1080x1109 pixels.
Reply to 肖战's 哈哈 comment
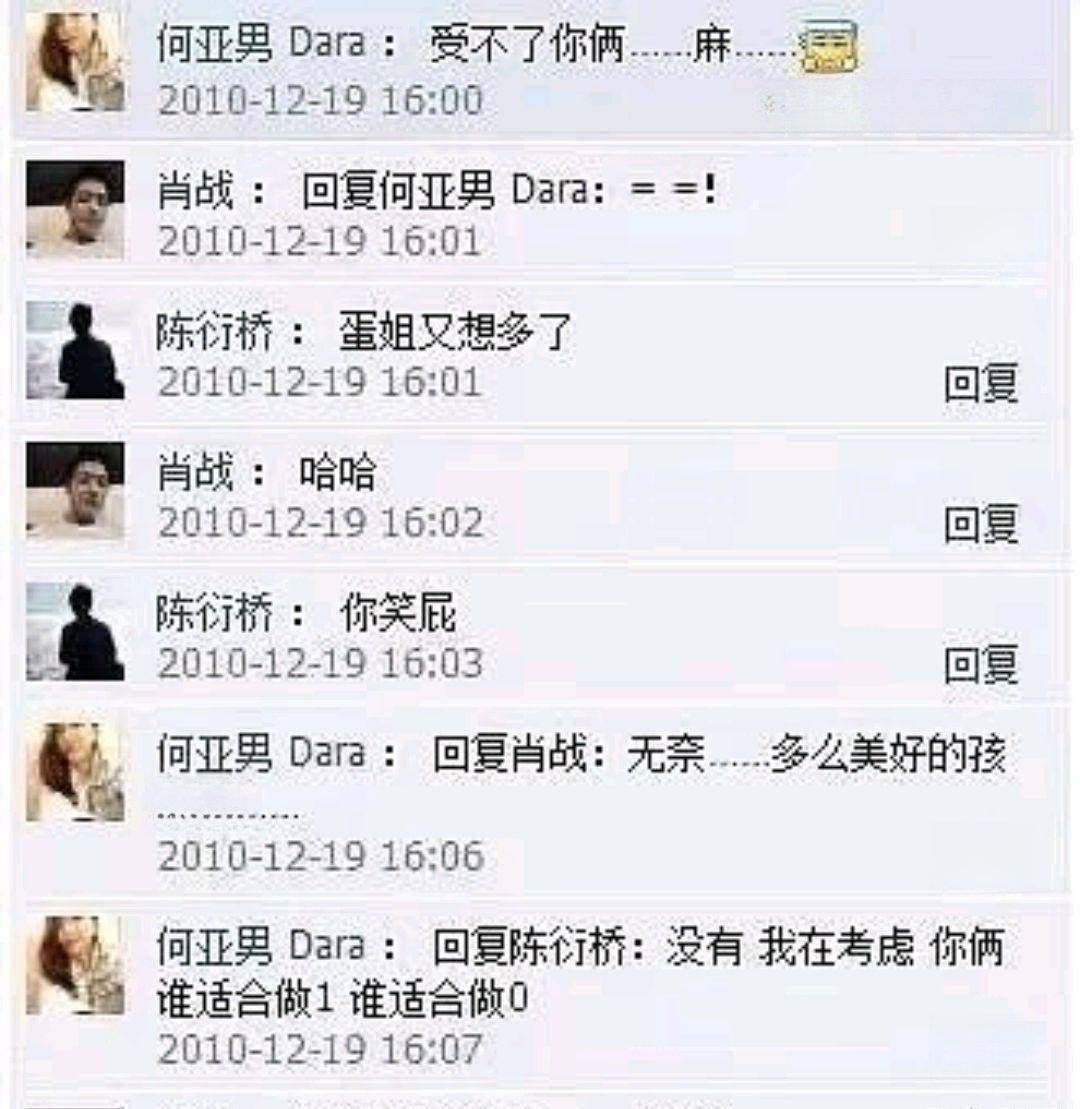pyautogui.click(x=981, y=524)
